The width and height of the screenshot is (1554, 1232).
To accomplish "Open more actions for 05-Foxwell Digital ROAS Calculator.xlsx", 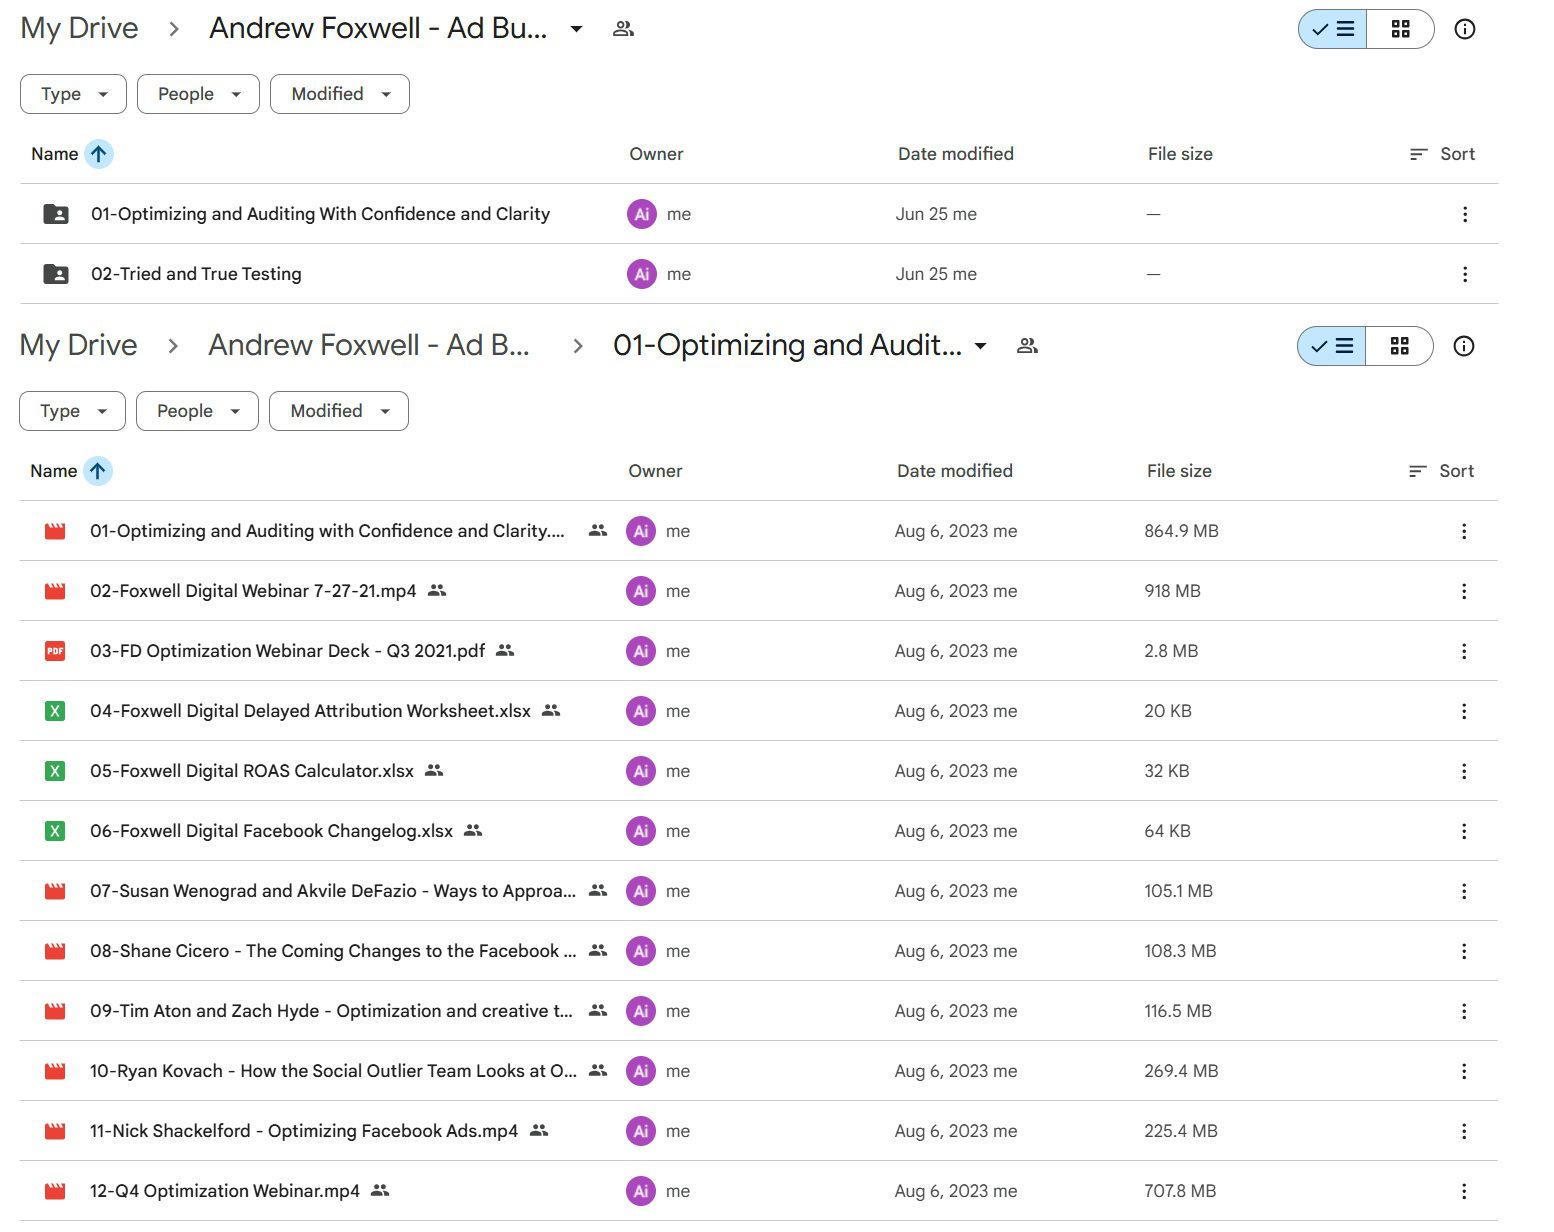I will point(1463,771).
